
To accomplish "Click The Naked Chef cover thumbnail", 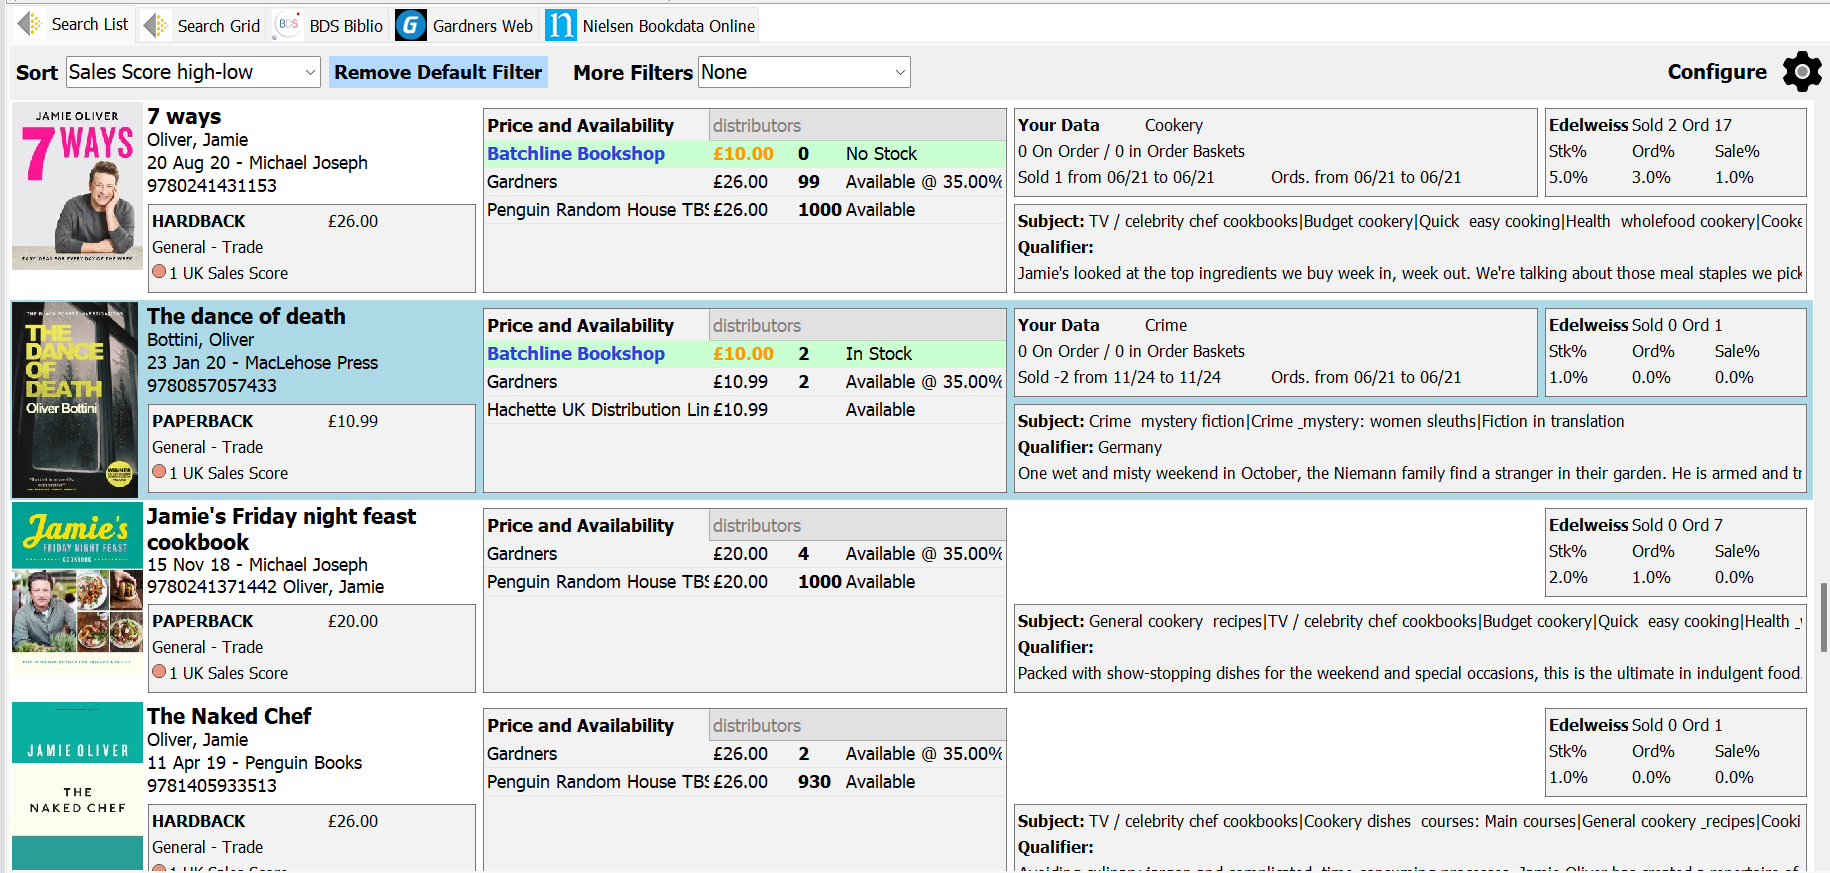I will click(x=77, y=786).
